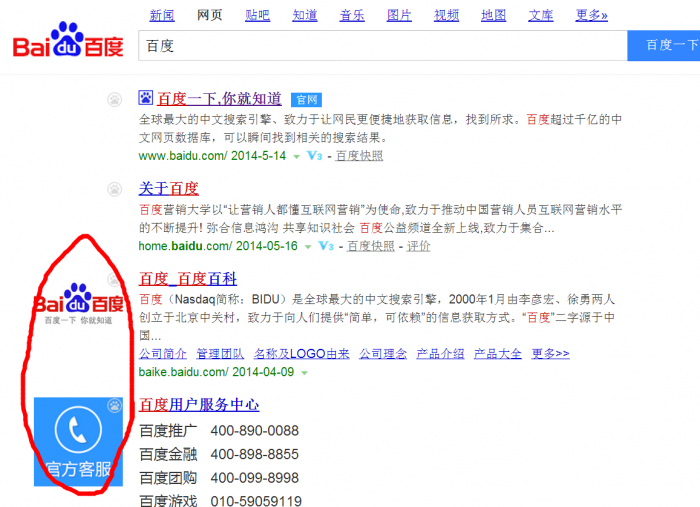
Task: Click the 百度游戏 010-59059119 row
Action: 221,501
